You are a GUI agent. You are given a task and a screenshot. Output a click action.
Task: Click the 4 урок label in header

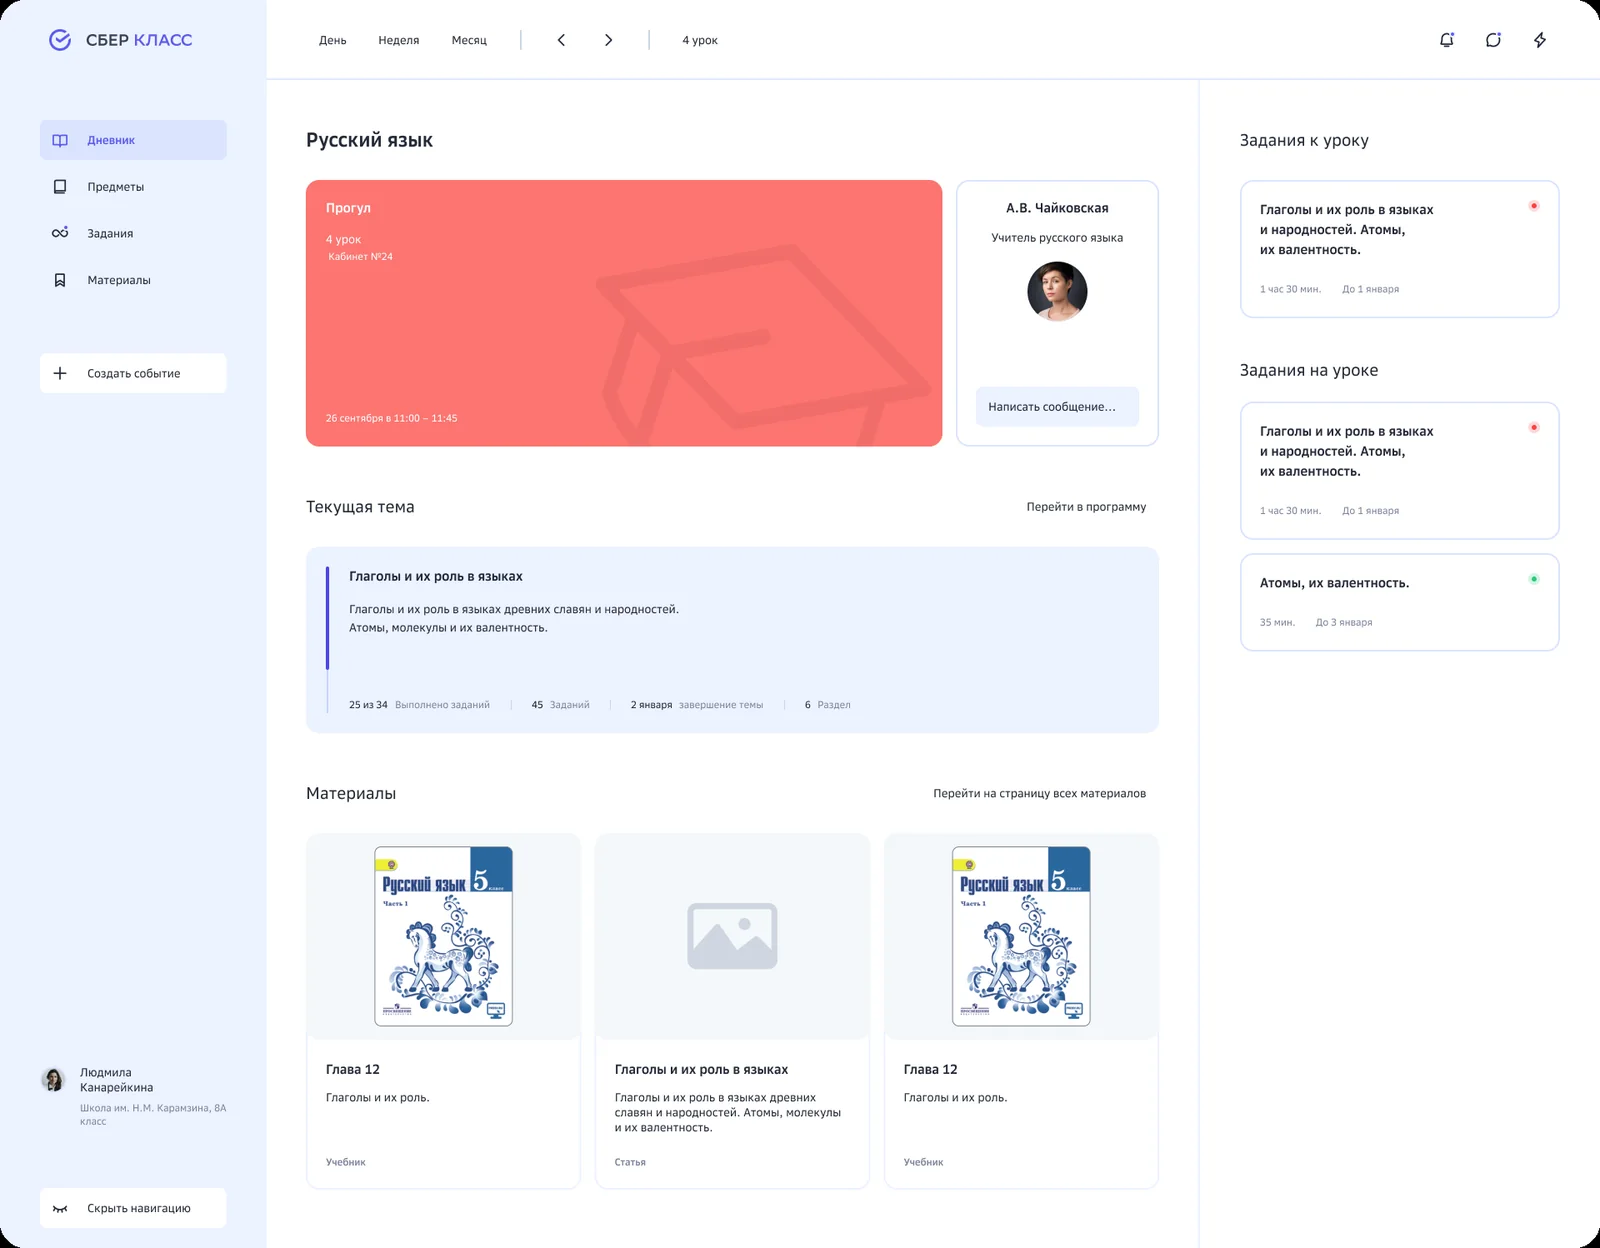pyautogui.click(x=700, y=40)
